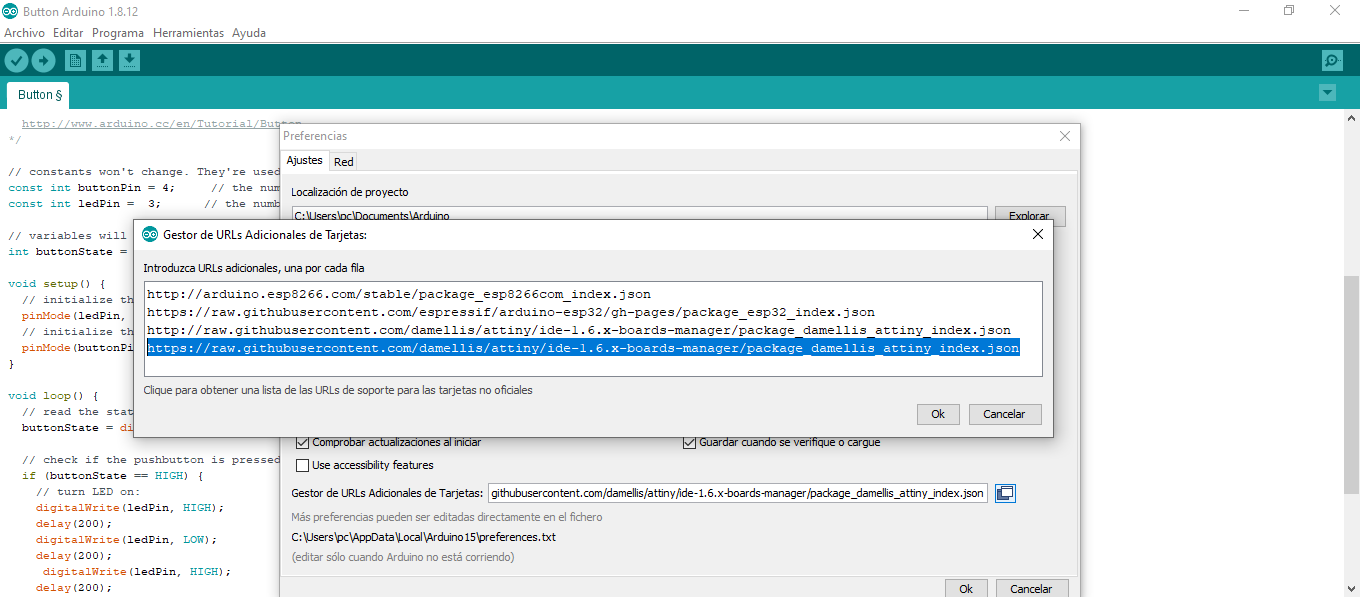Open the Editar menu
The image size is (1360, 597).
[x=68, y=33]
